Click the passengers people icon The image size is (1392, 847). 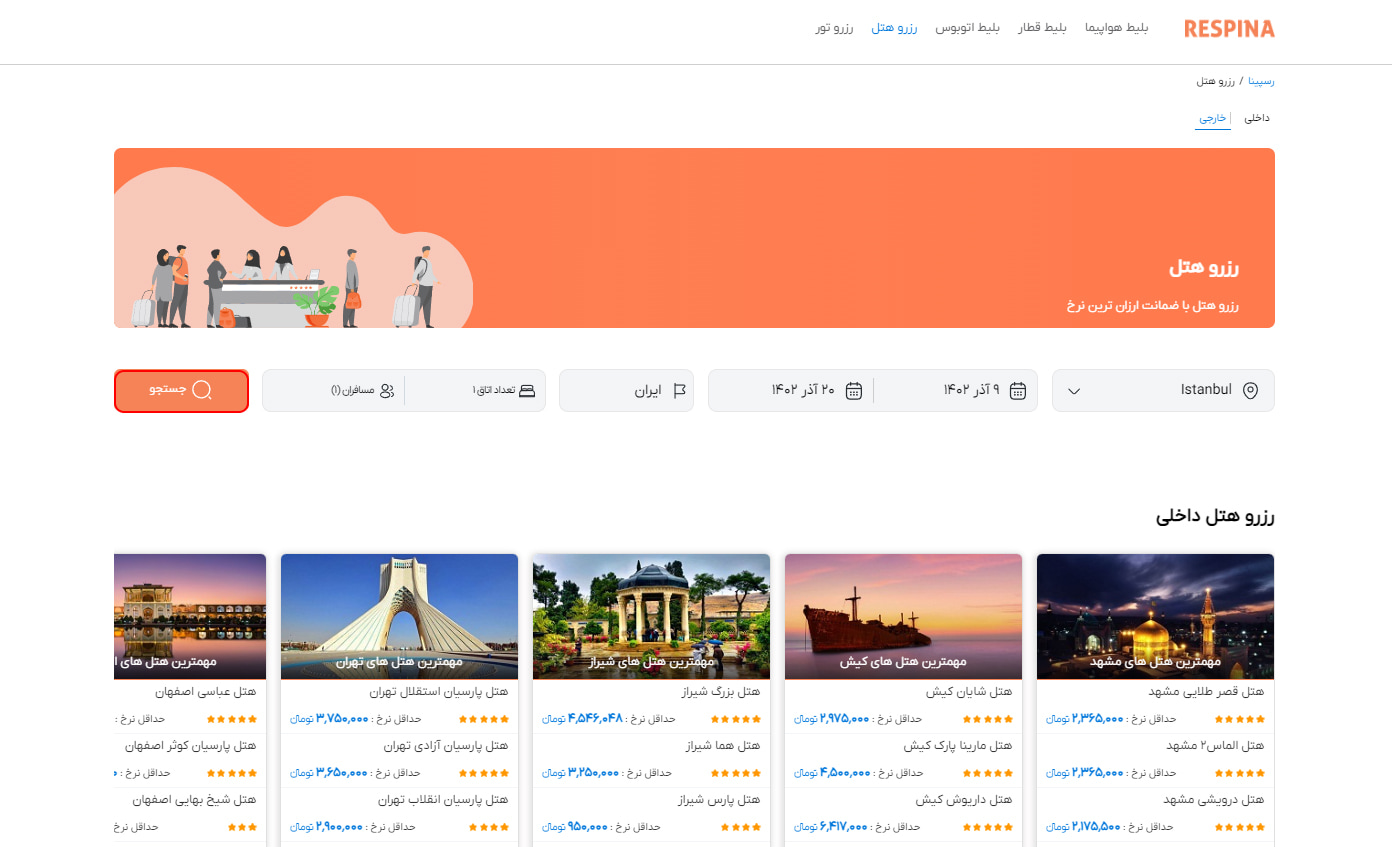[387, 391]
